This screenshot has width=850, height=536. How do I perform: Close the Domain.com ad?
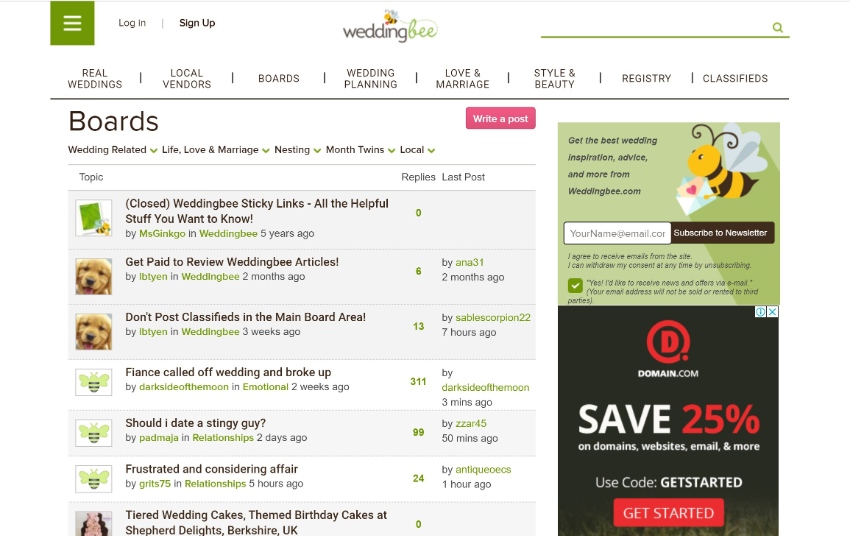pos(772,312)
